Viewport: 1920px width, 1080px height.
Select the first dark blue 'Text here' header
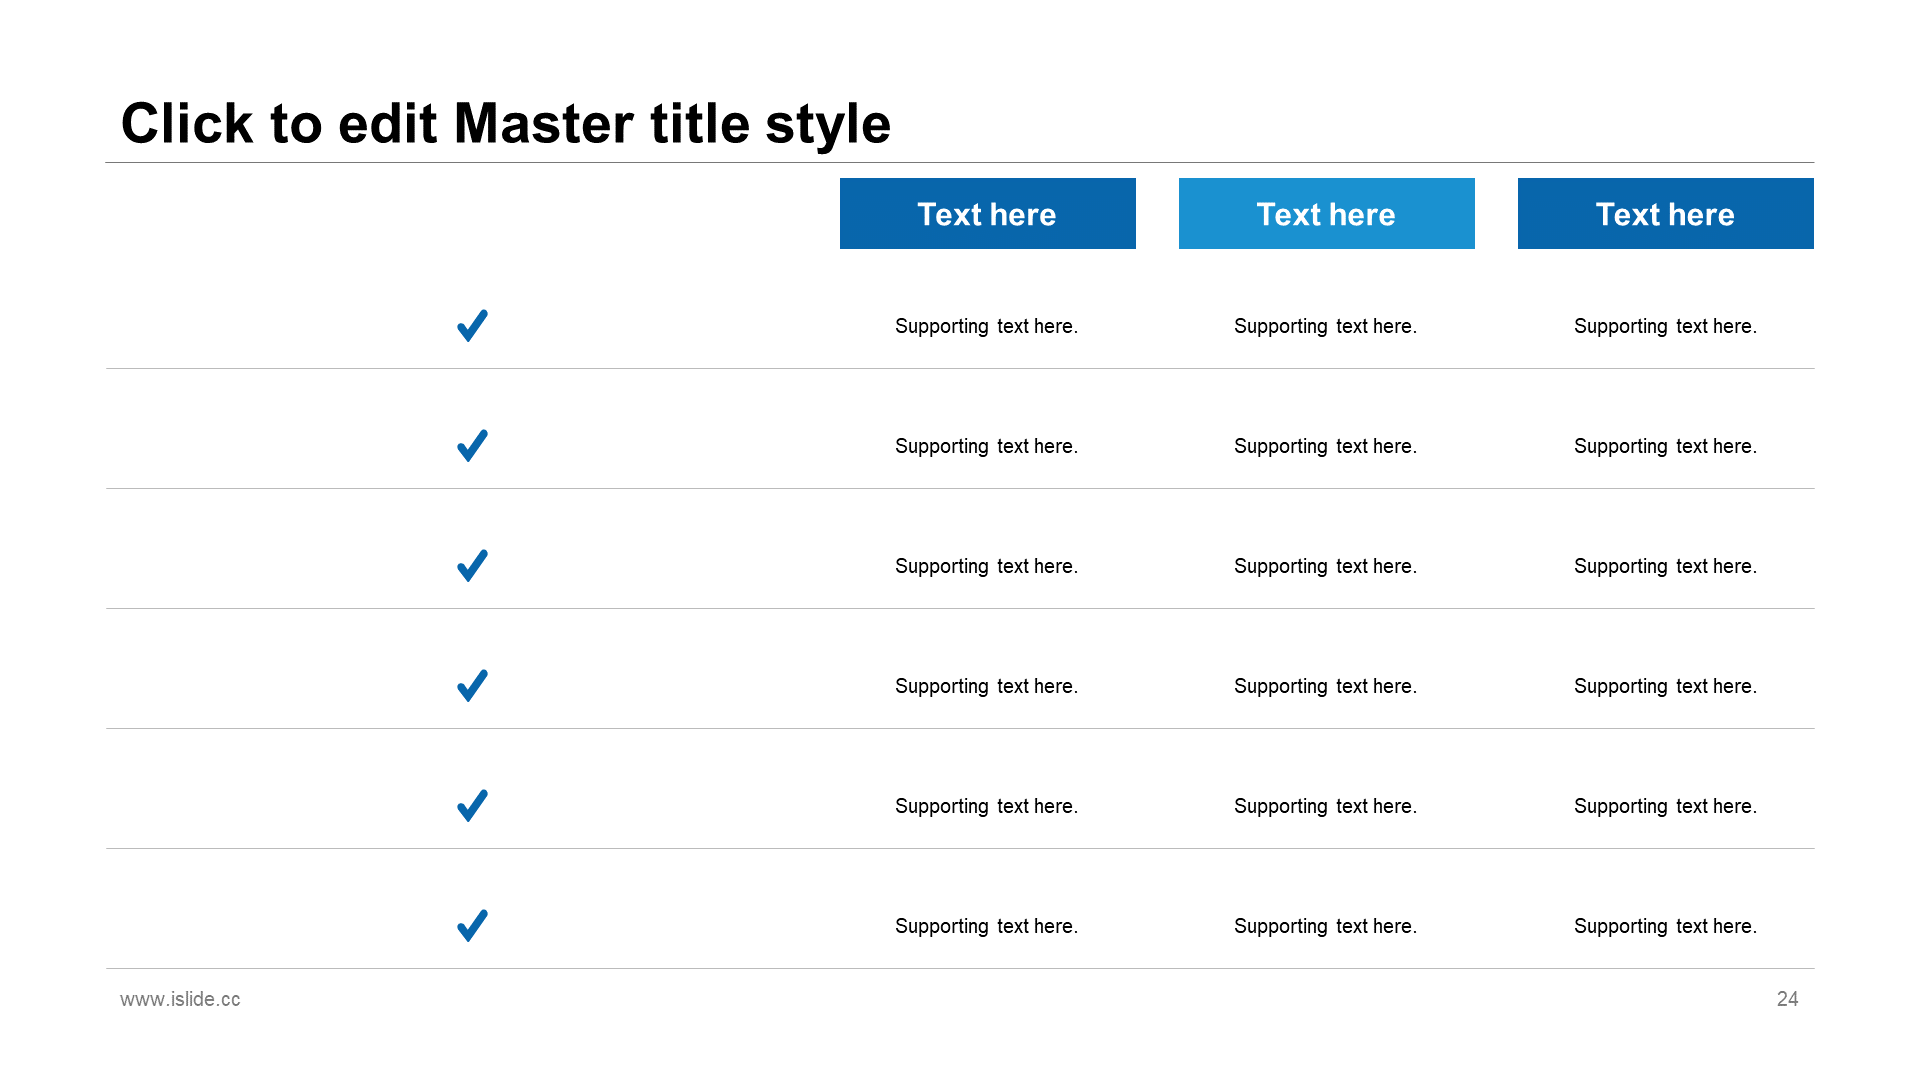(x=988, y=213)
